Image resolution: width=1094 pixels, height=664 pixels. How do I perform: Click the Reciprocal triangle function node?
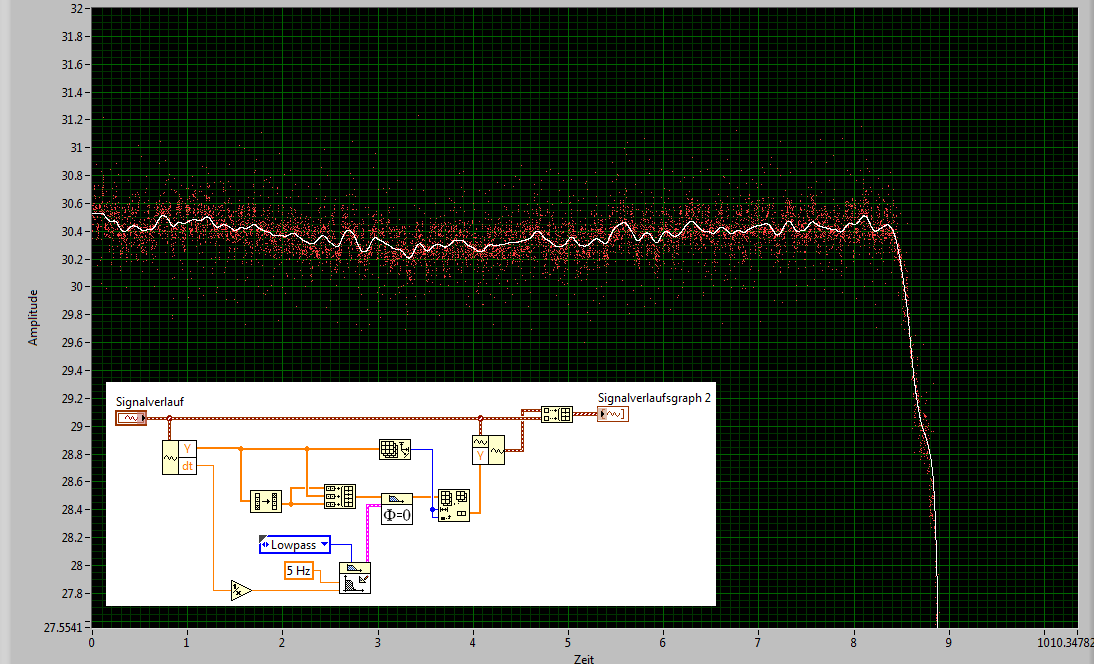(241, 590)
